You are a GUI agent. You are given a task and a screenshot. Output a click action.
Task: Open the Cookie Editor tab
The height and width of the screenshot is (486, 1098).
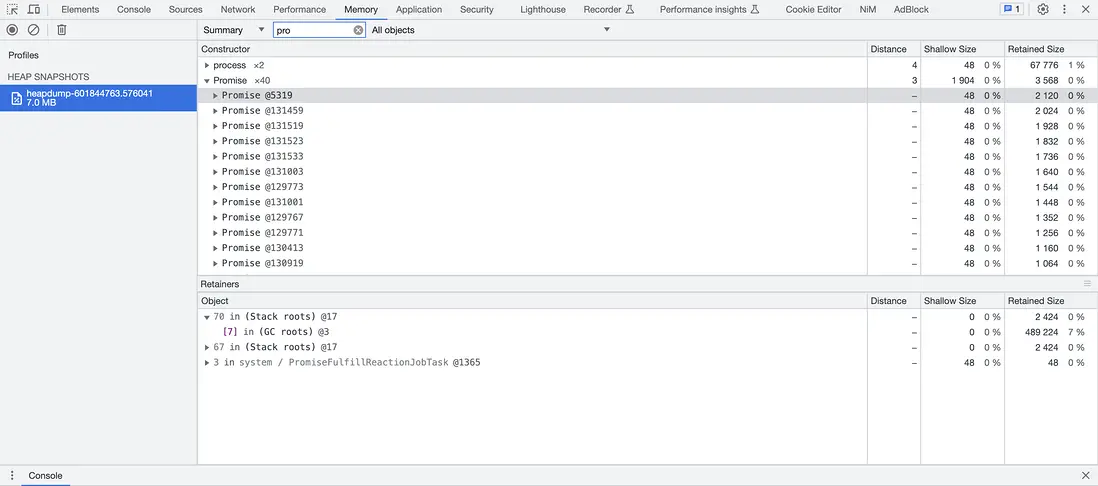pos(814,9)
